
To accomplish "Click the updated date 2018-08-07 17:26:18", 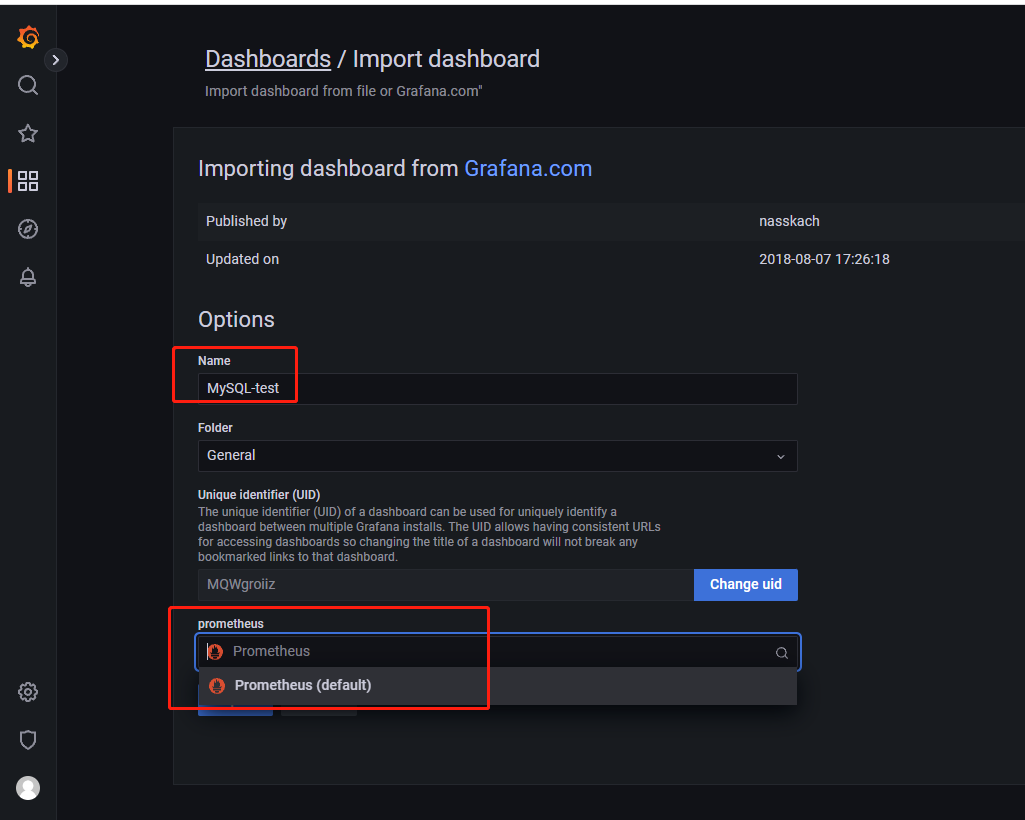I will pyautogui.click(x=824, y=260).
